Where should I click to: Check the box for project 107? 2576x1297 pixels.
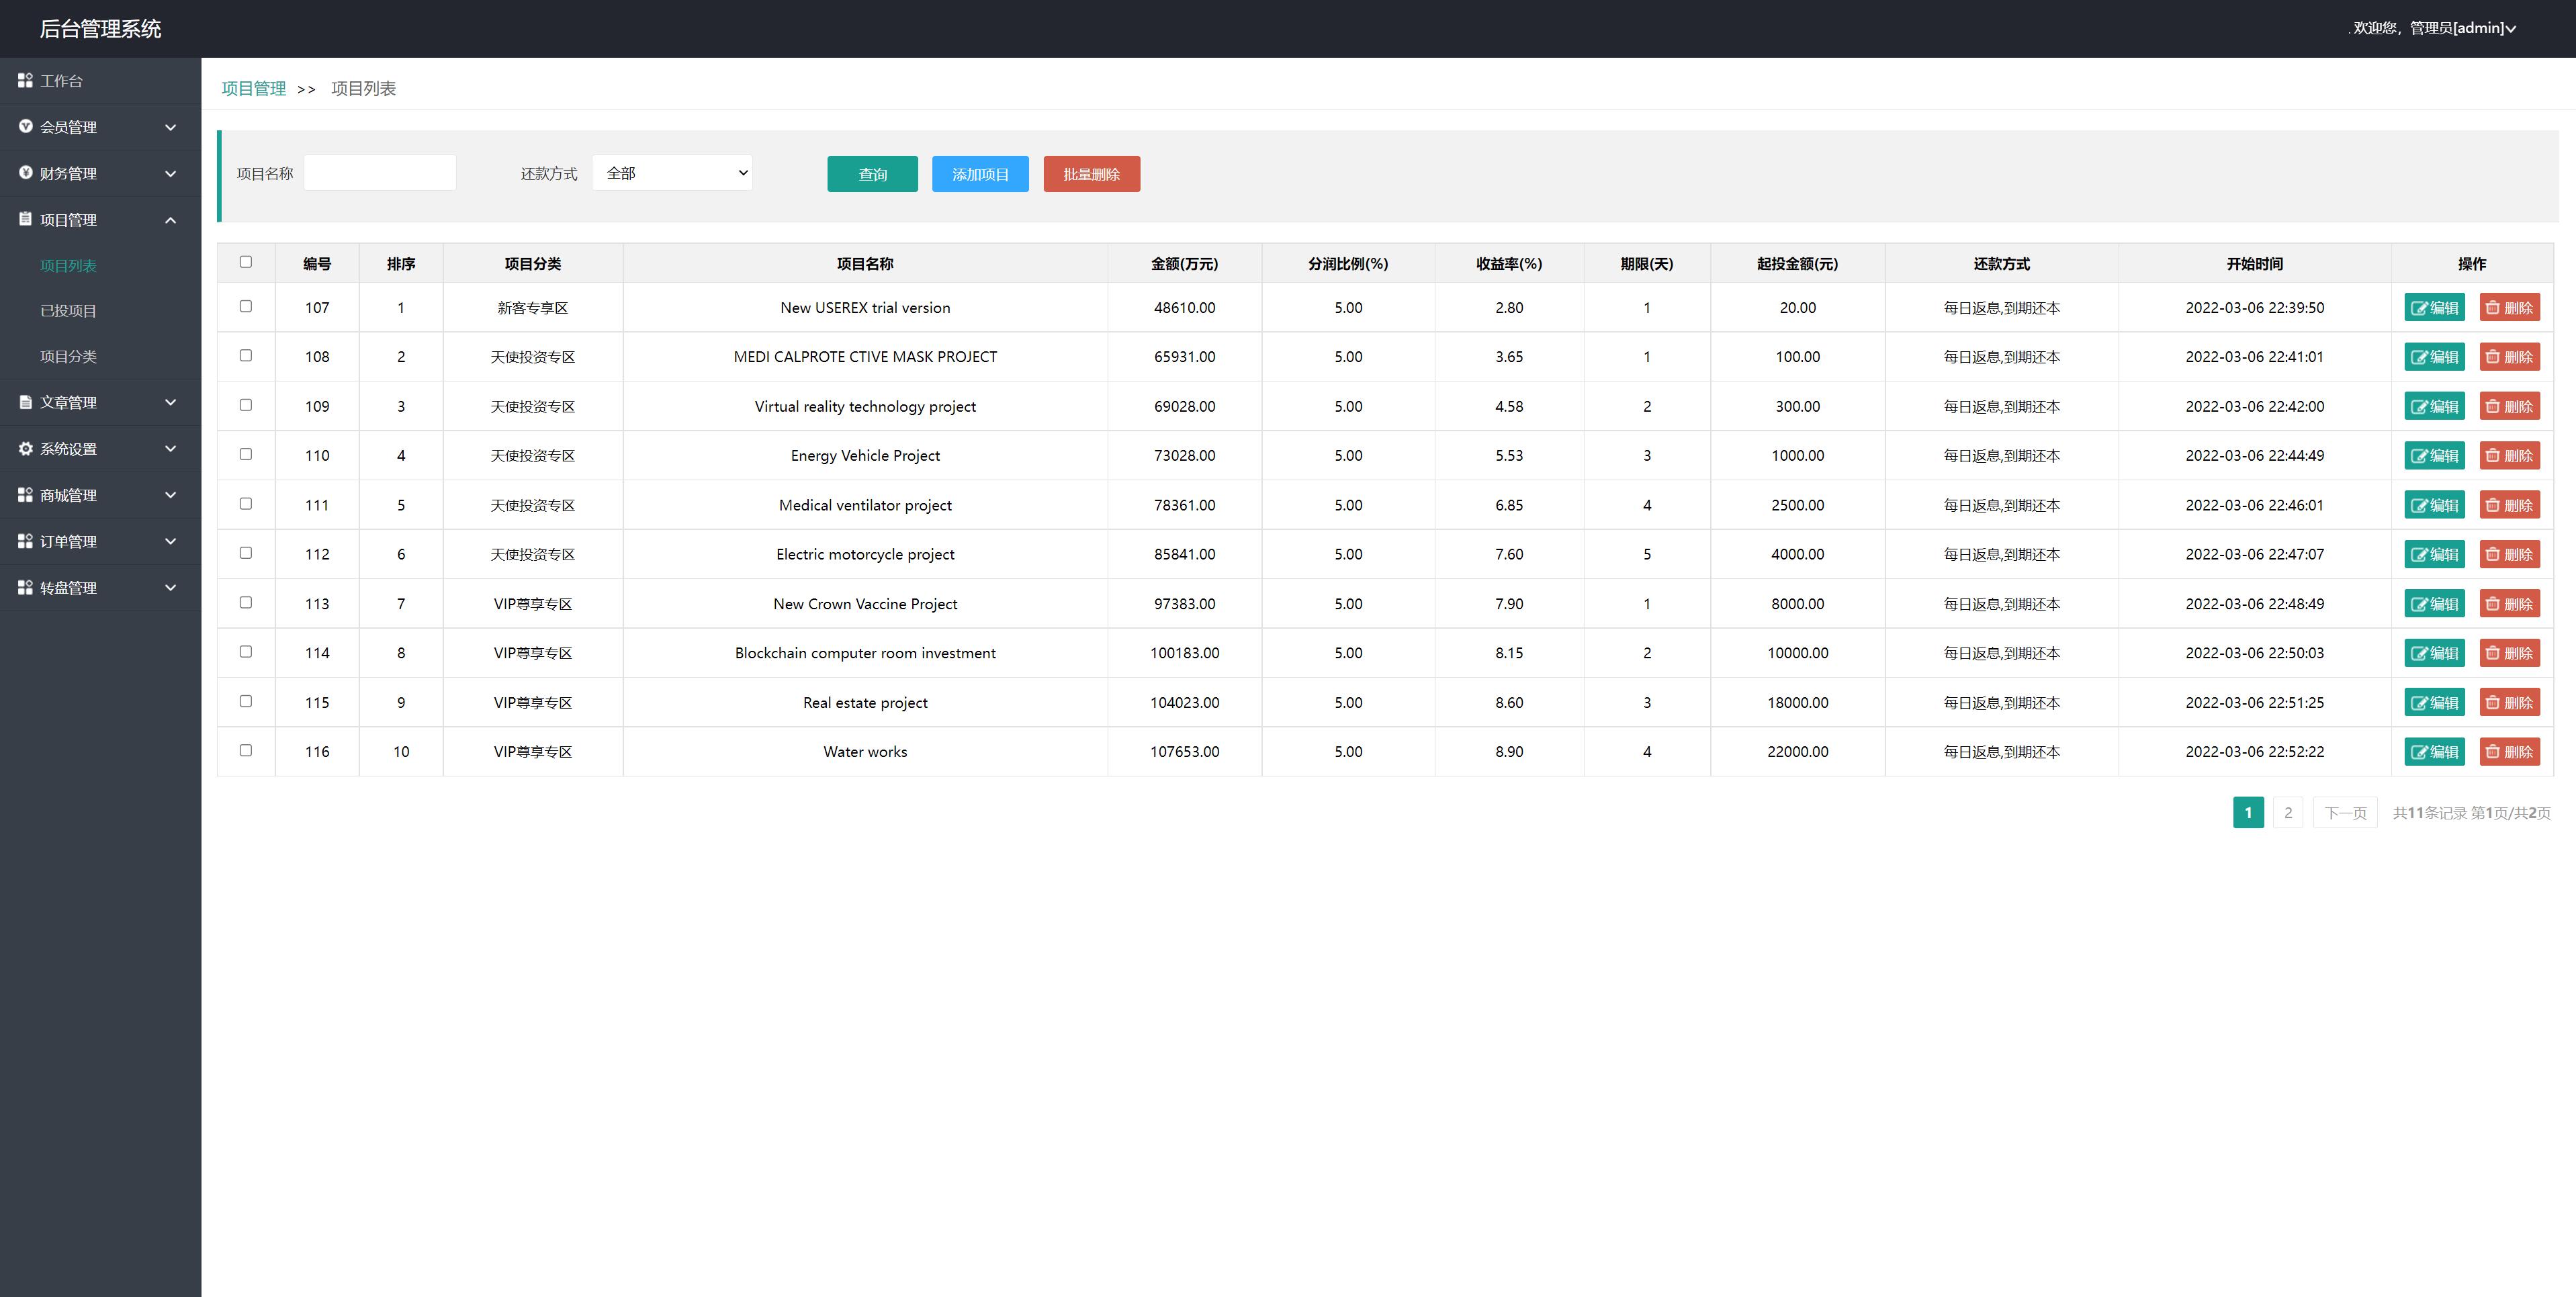click(245, 306)
